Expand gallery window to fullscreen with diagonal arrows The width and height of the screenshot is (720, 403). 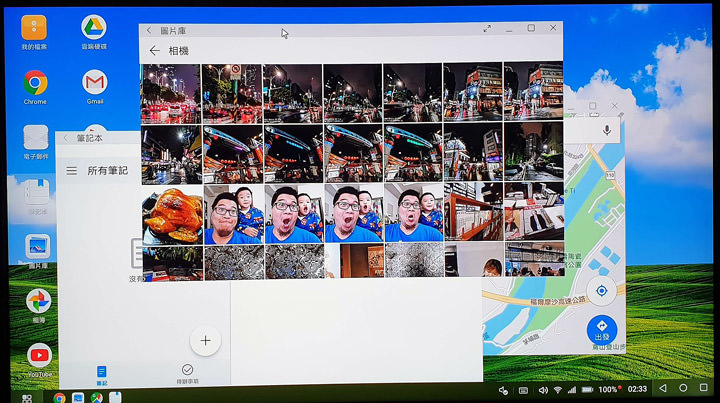487,29
